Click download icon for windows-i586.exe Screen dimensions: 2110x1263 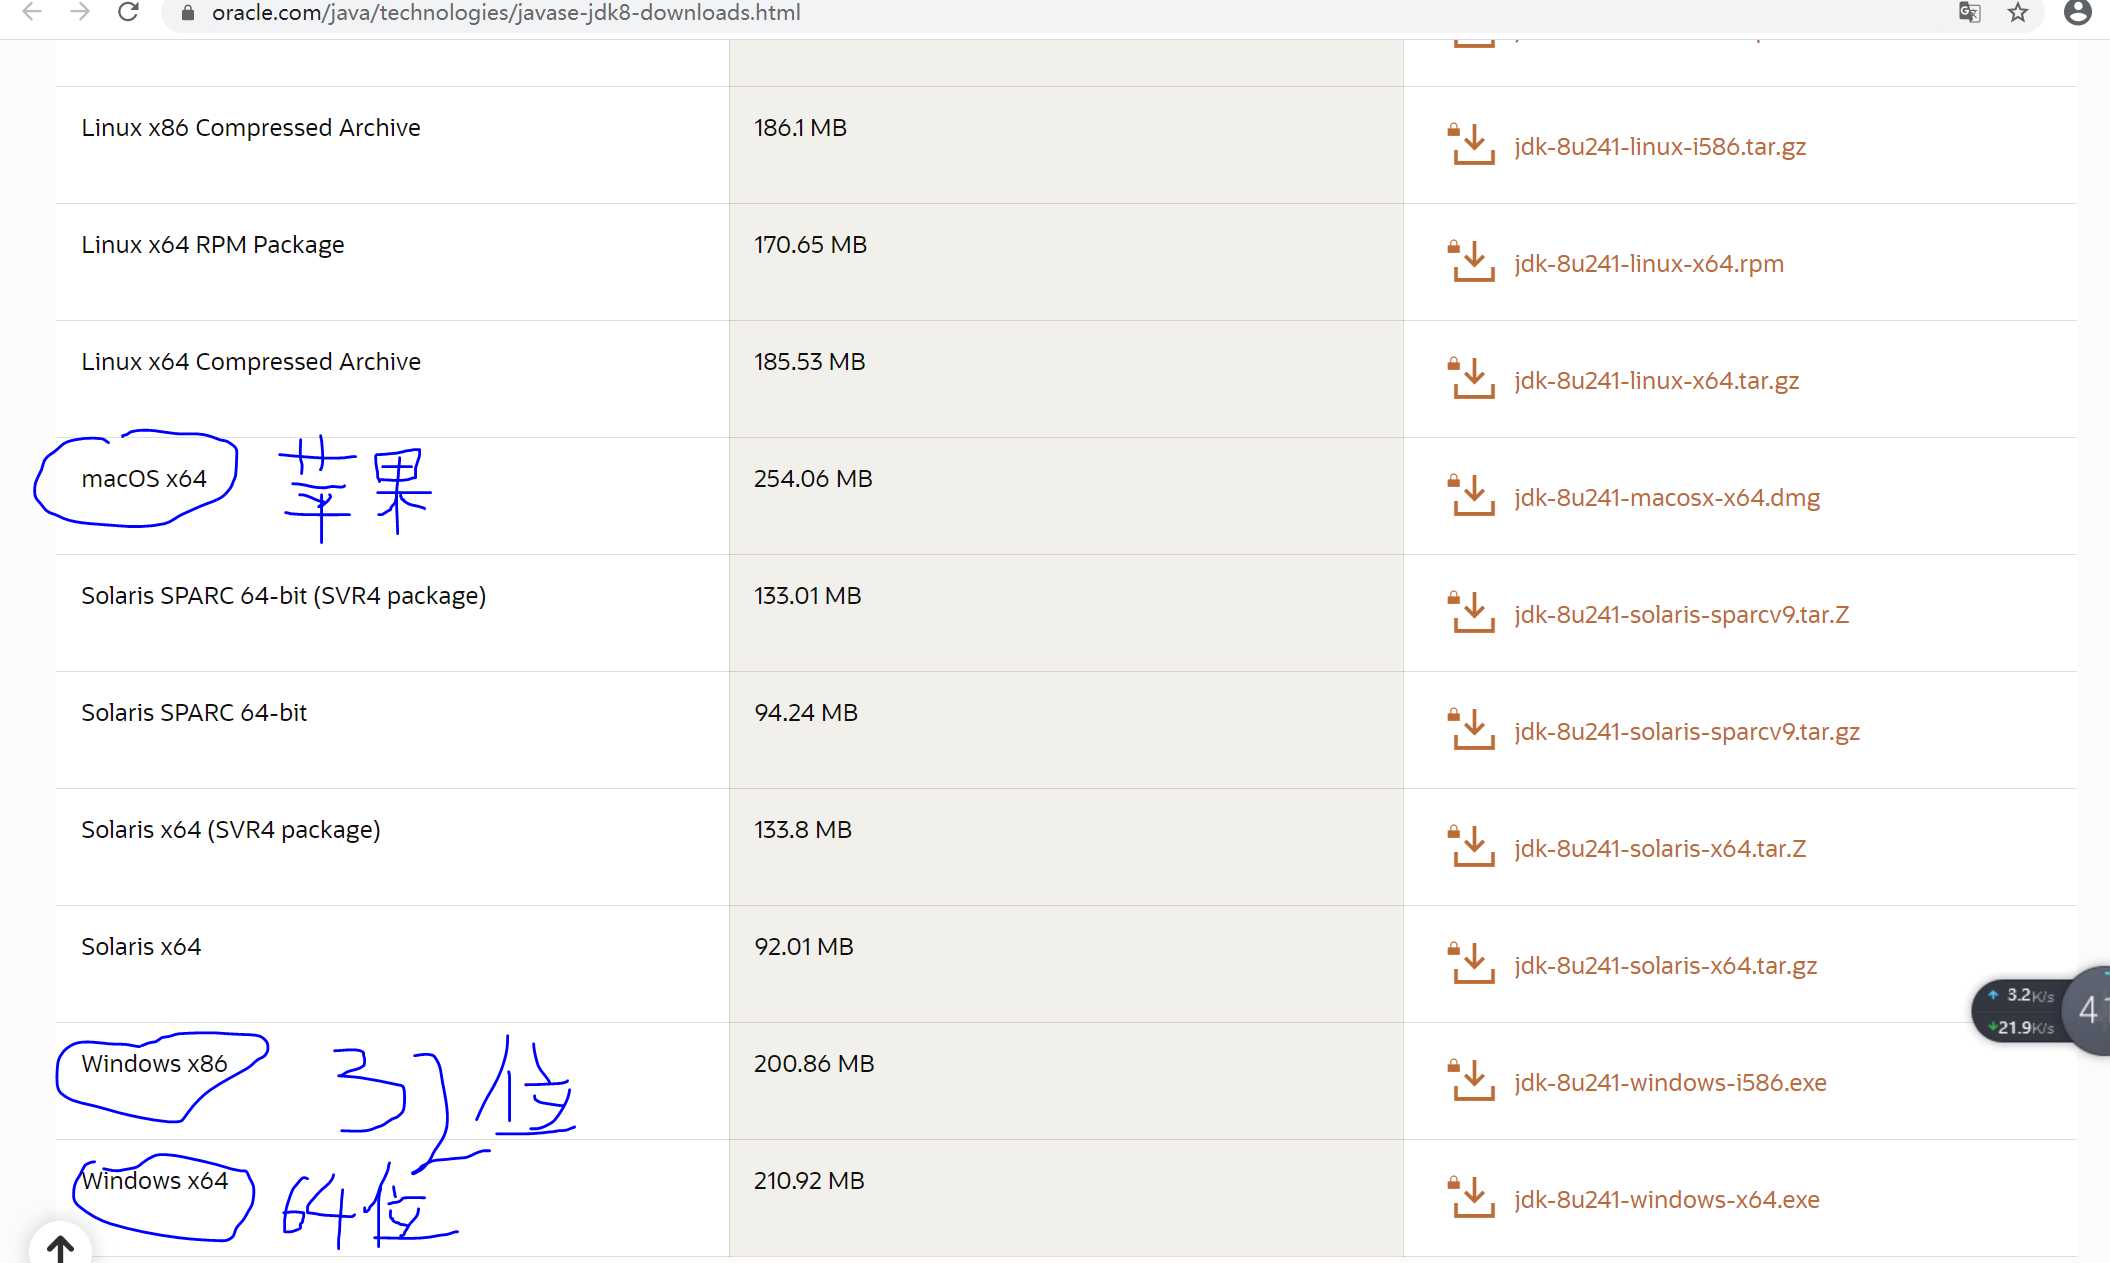1471,1081
